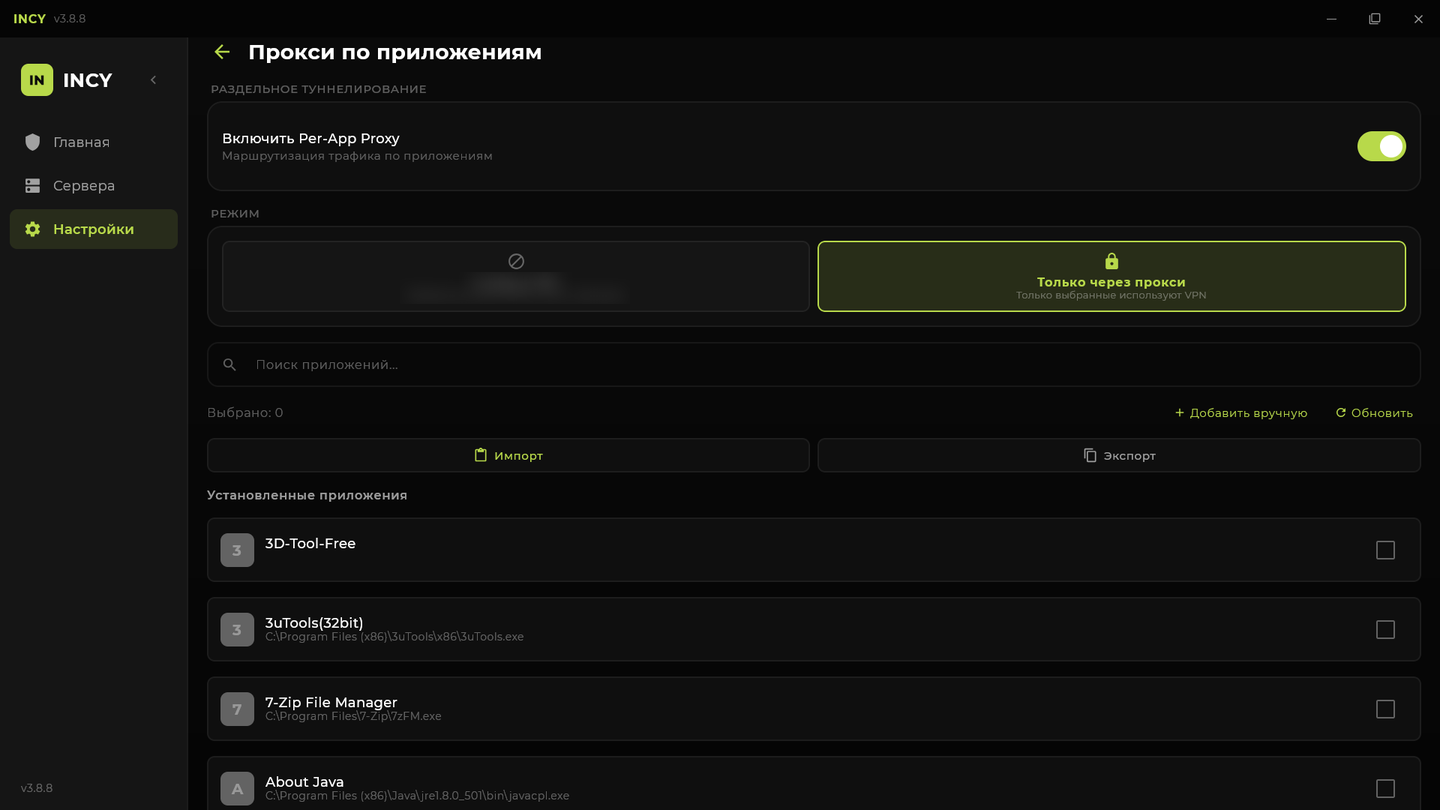The width and height of the screenshot is (1440, 810).
Task: Click the Экспорт button
Action: (x=1119, y=455)
